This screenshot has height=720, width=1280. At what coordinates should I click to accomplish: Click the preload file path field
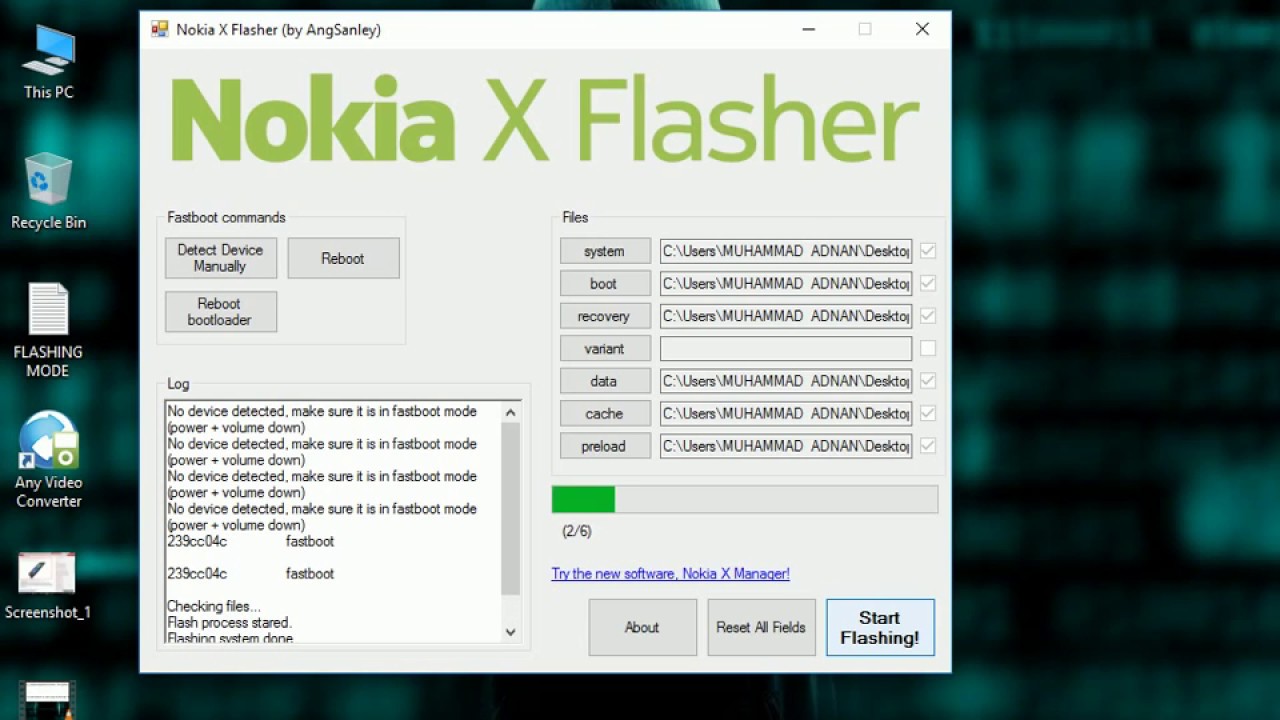(x=786, y=446)
